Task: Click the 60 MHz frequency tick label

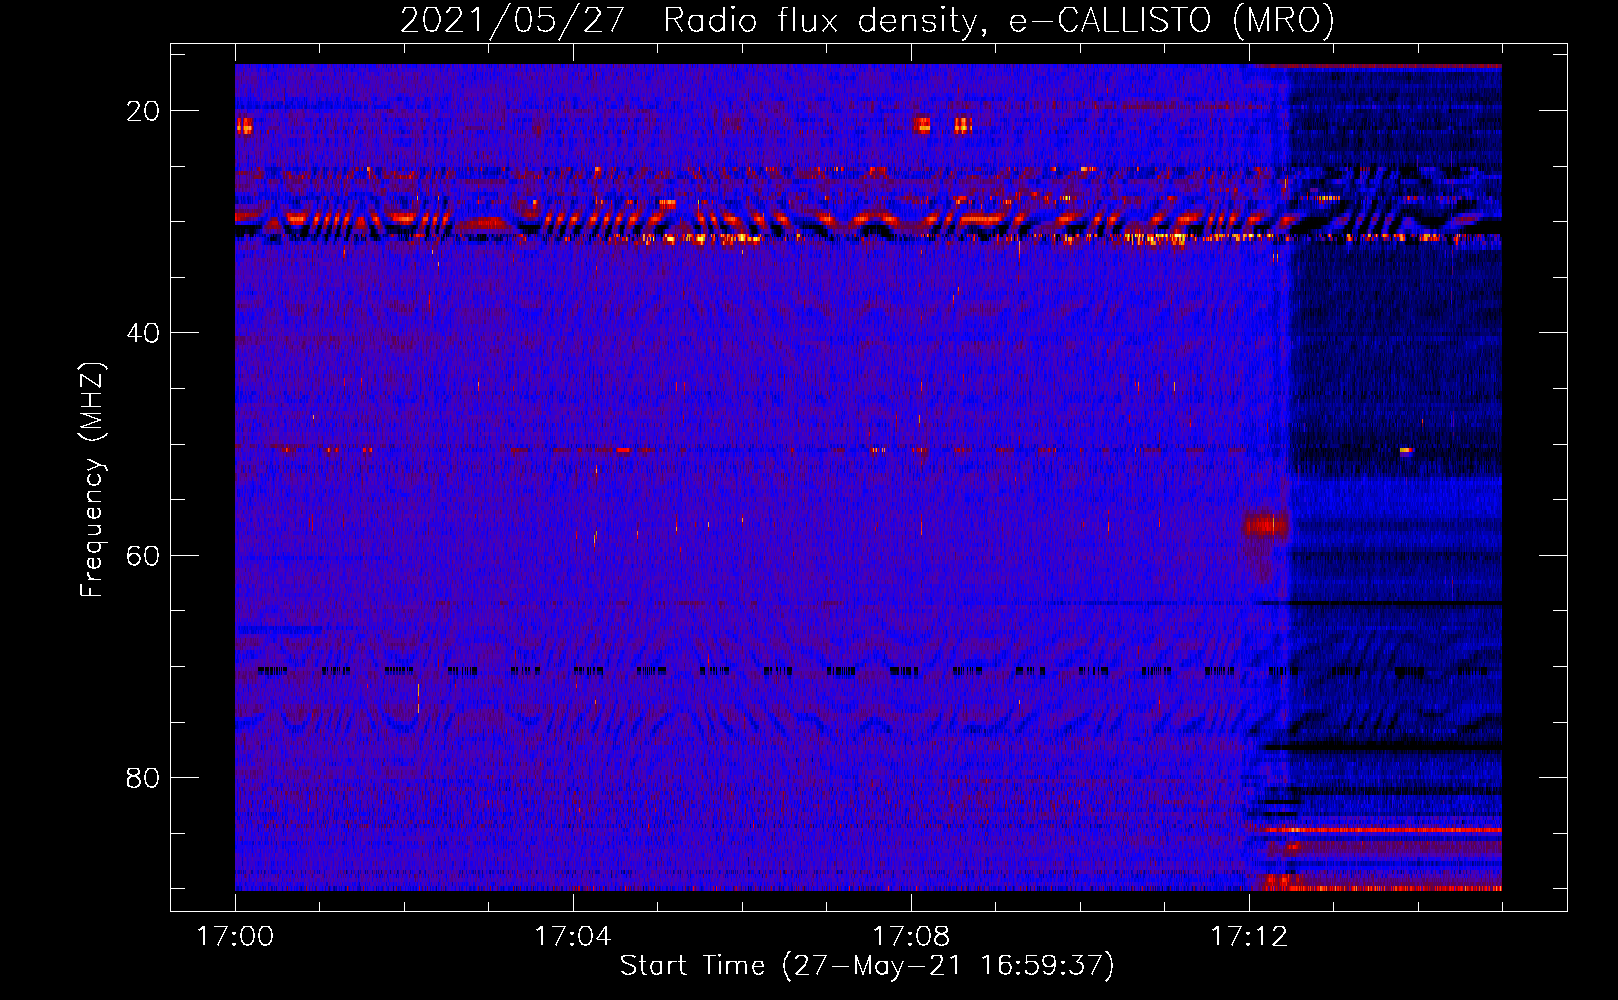Action: (143, 555)
